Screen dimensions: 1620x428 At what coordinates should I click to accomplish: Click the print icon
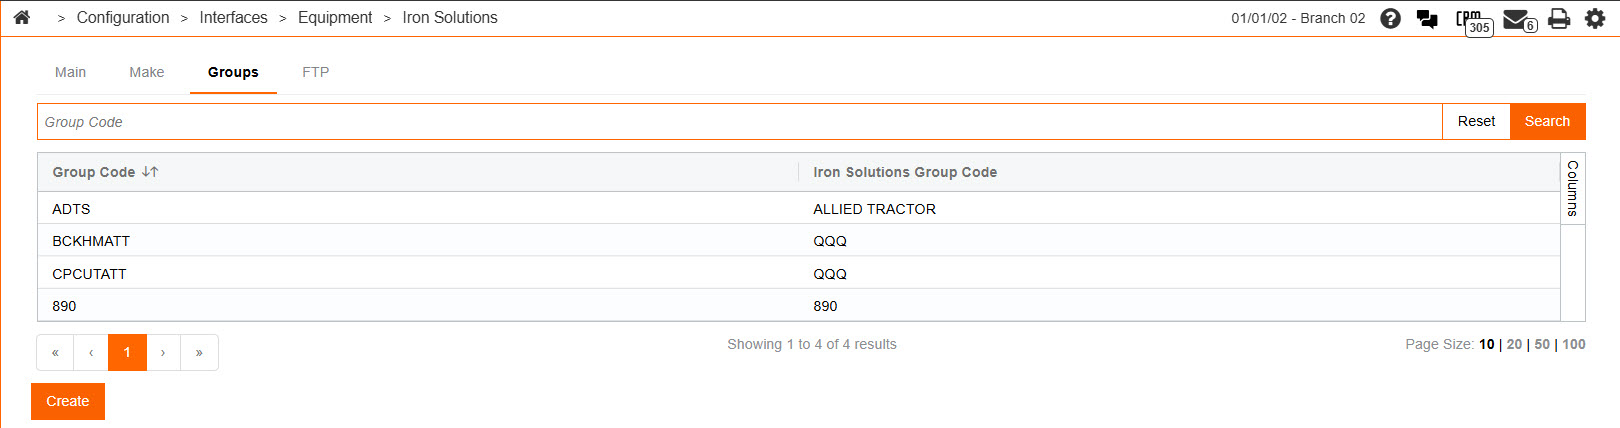coord(1558,18)
